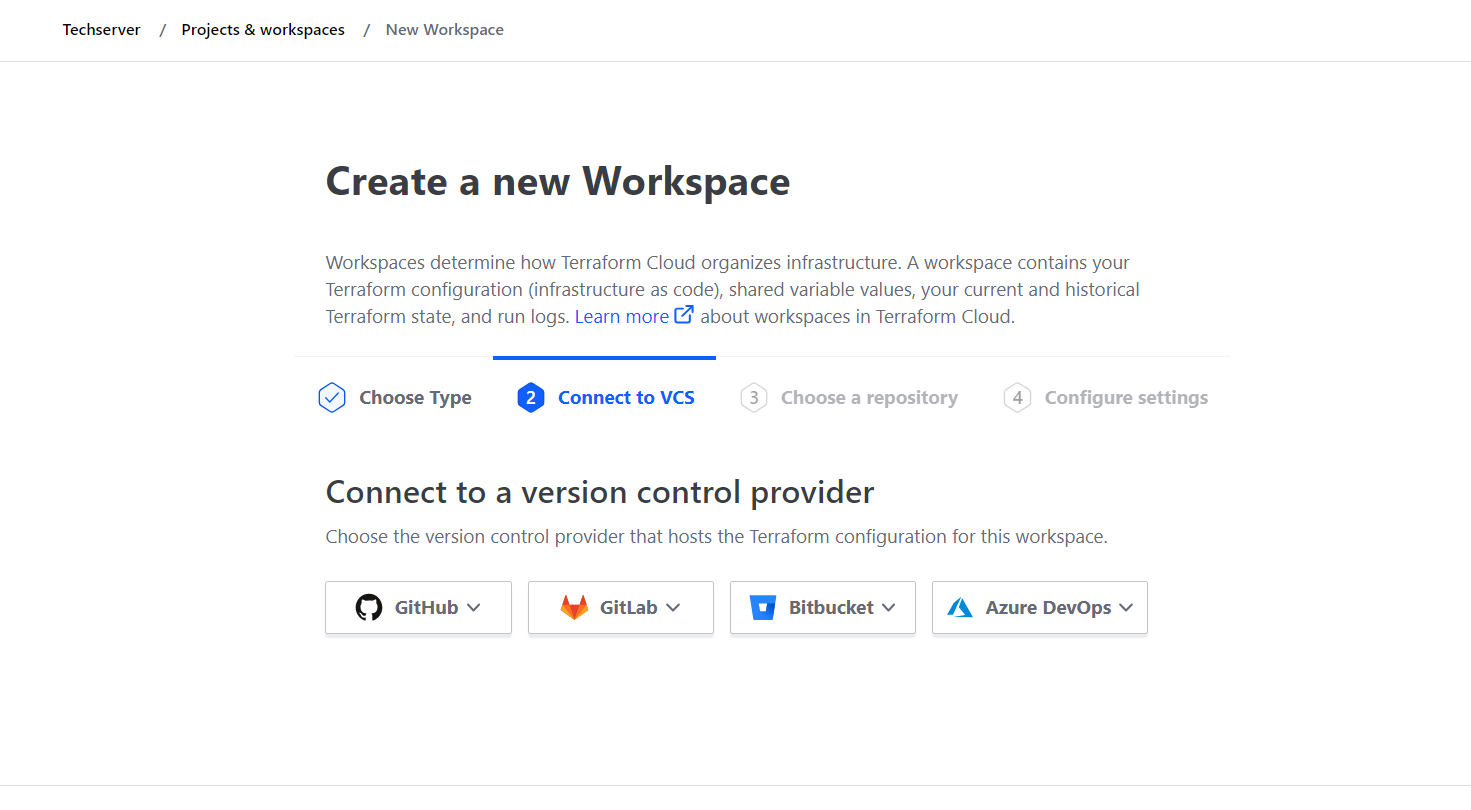Expand the GitHub dropdown chevron

(474, 607)
